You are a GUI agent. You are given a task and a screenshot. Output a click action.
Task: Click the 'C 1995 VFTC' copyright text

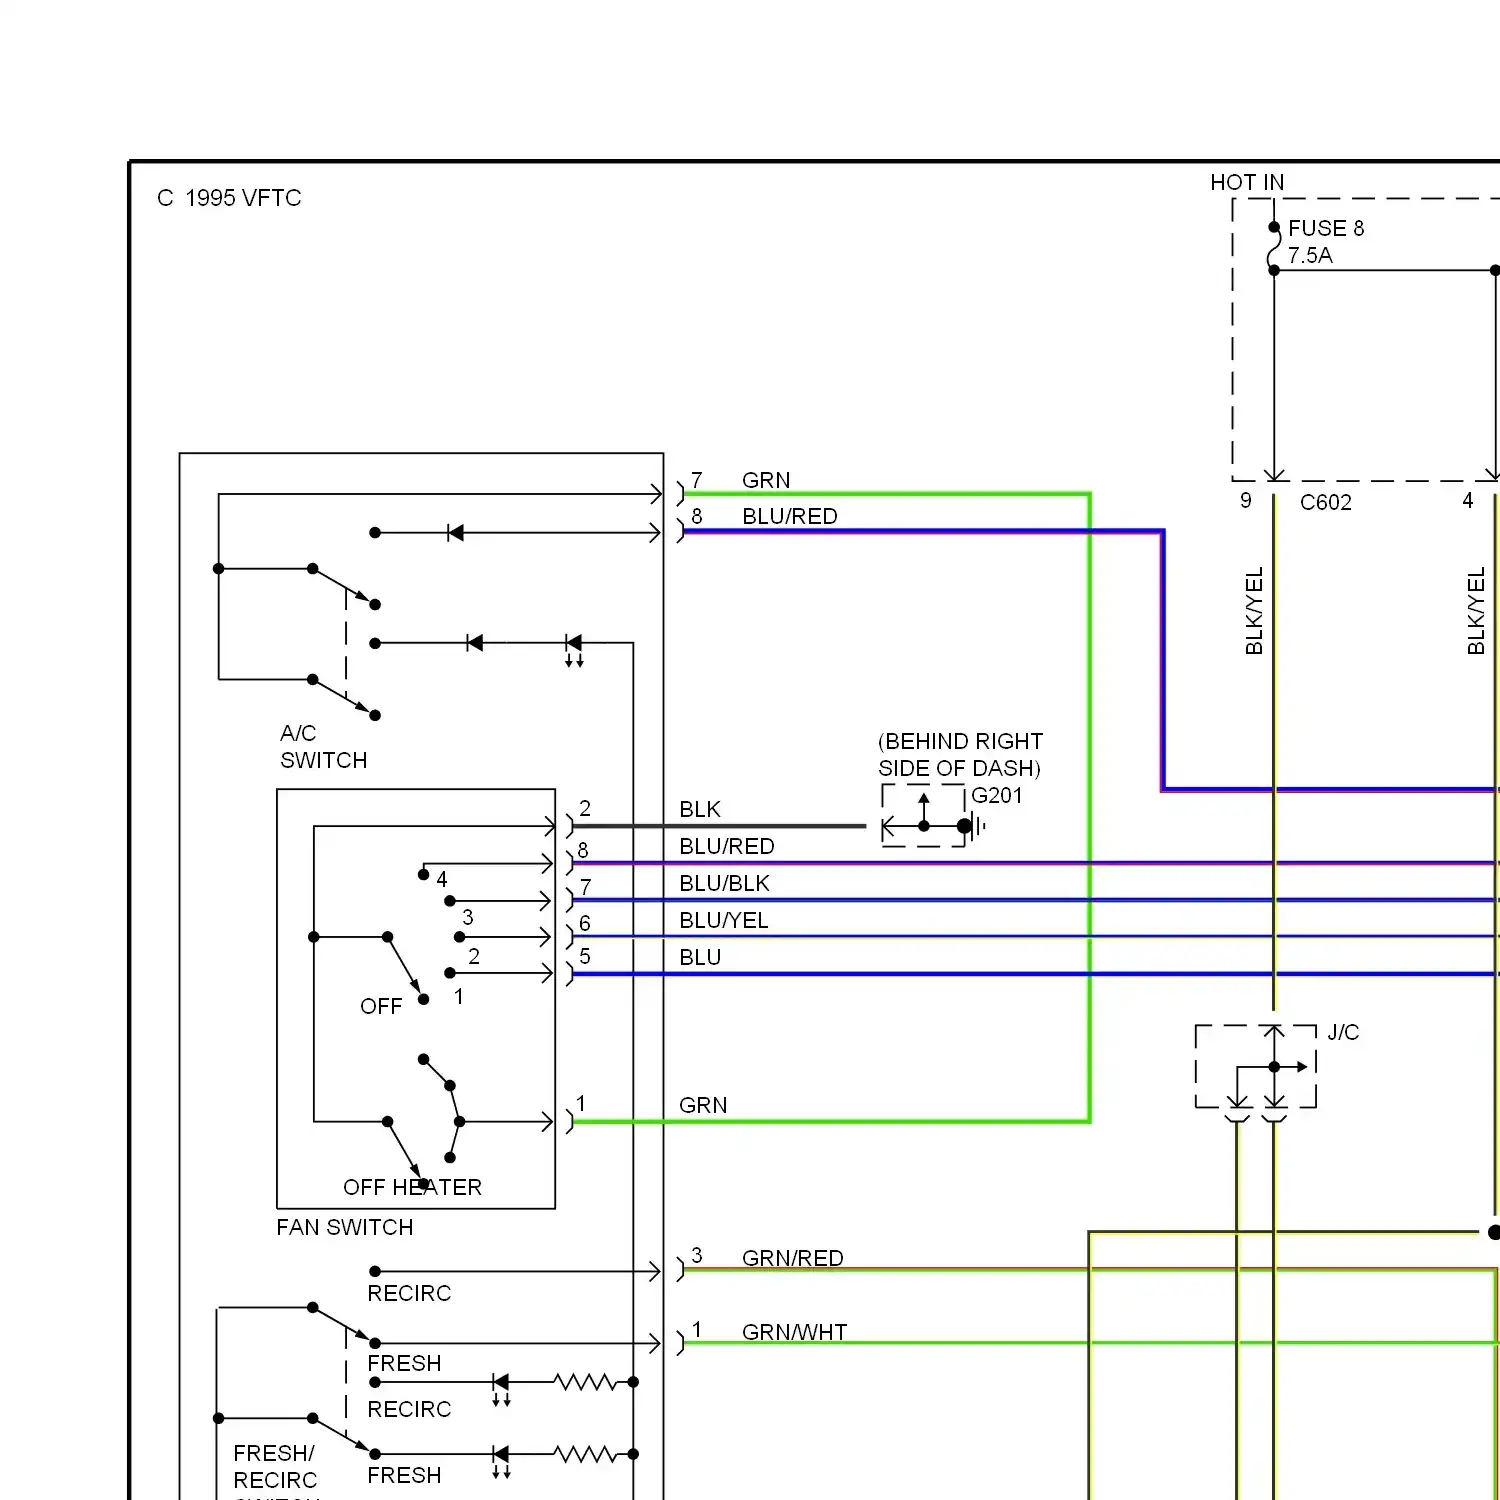coord(229,198)
